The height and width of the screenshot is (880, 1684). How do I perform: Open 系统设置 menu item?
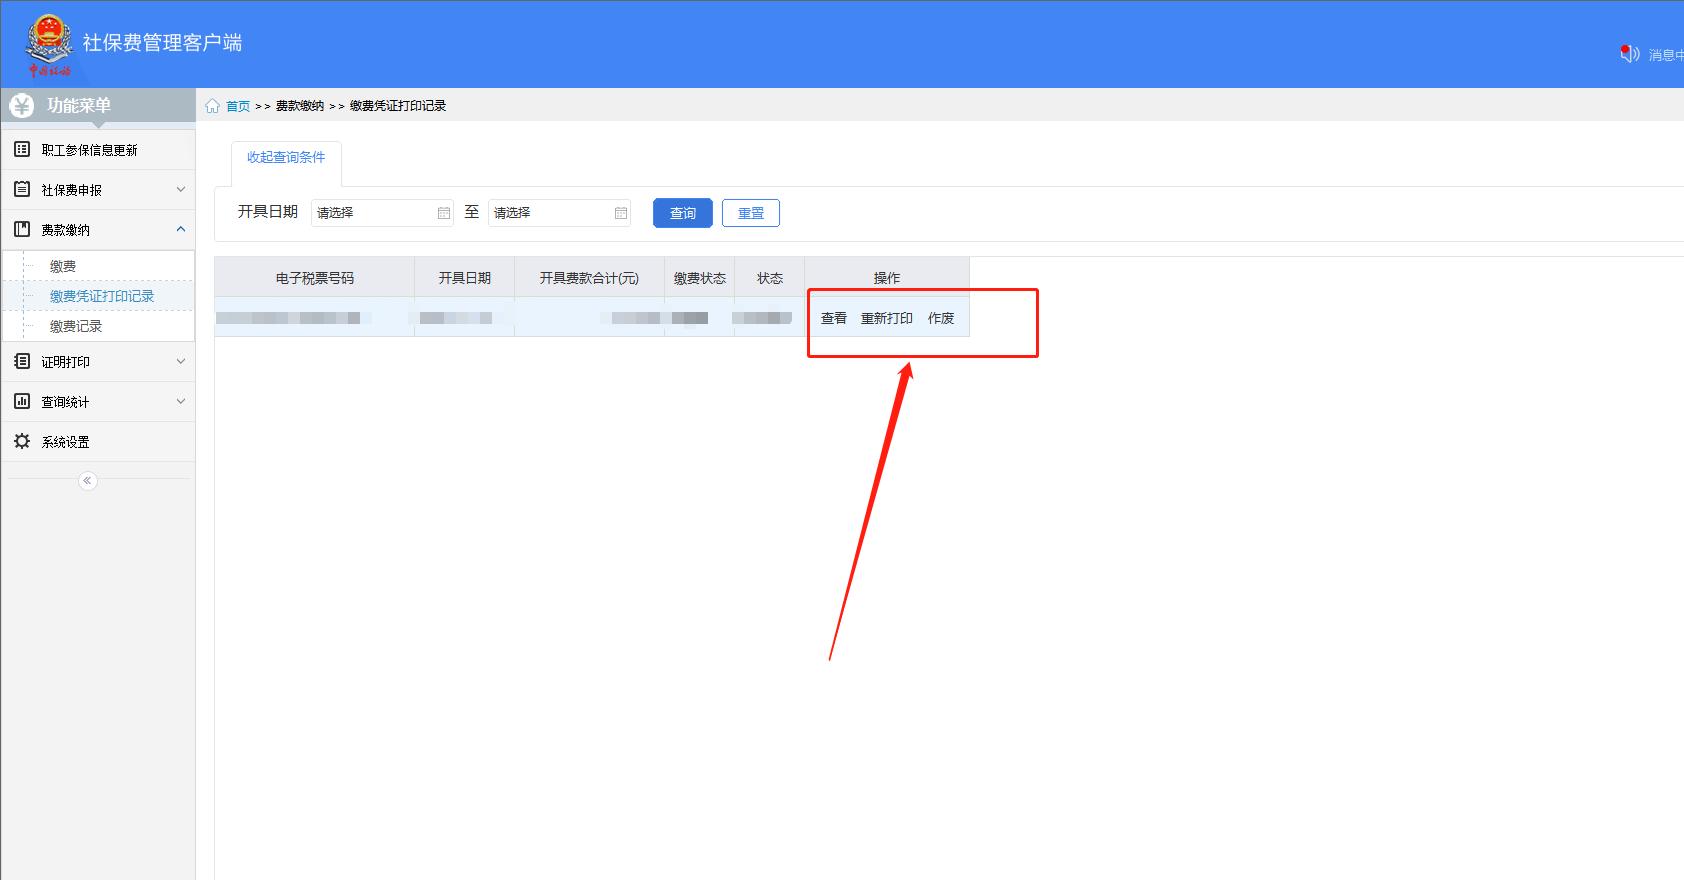(x=98, y=442)
